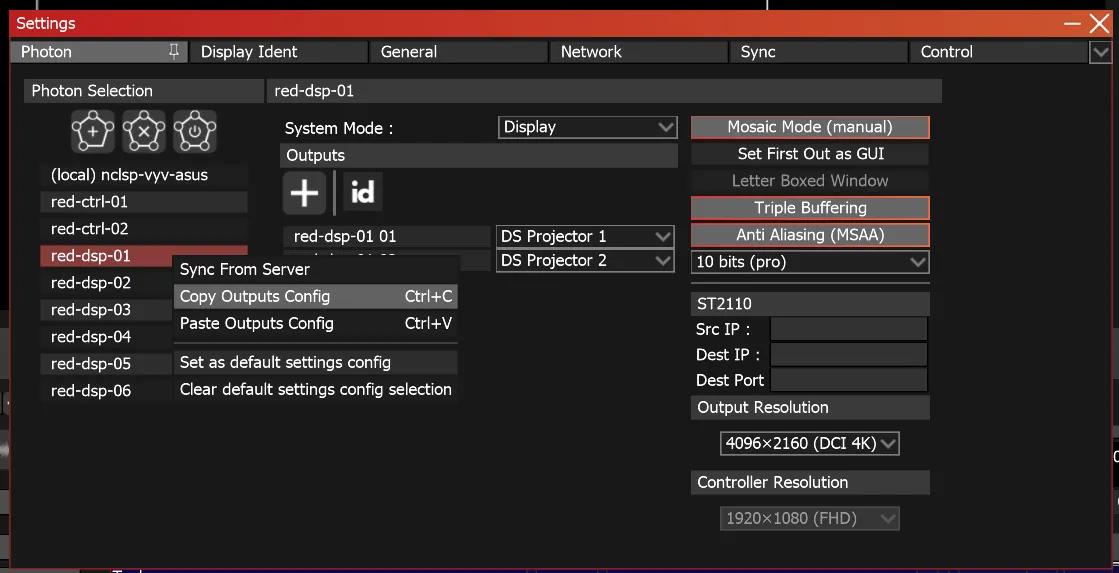
Task: Open the Output Resolution 4096×2160 dropdown
Action: click(809, 443)
